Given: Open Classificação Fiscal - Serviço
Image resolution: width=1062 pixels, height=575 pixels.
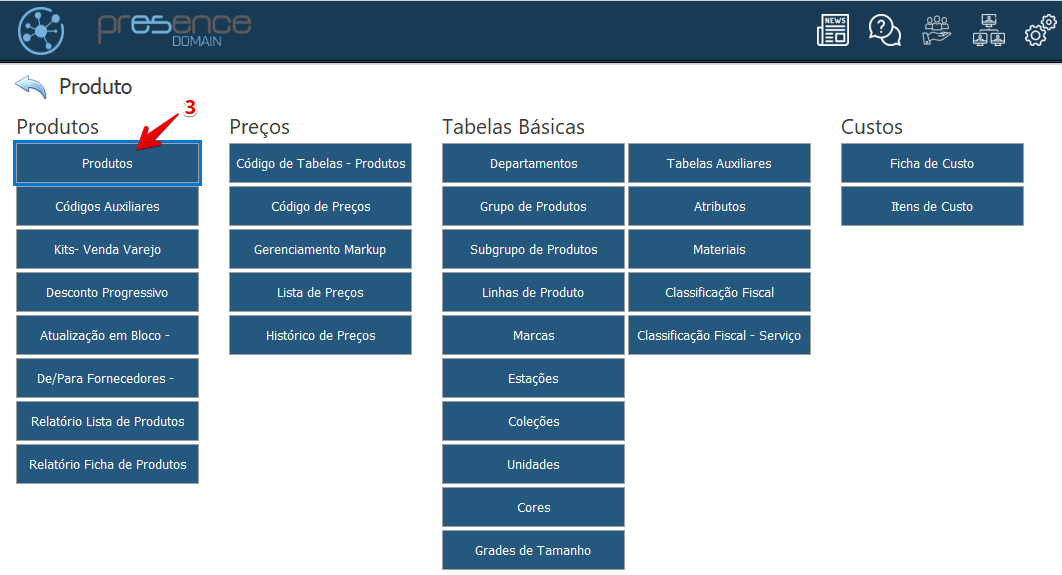Looking at the screenshot, I should coord(719,336).
